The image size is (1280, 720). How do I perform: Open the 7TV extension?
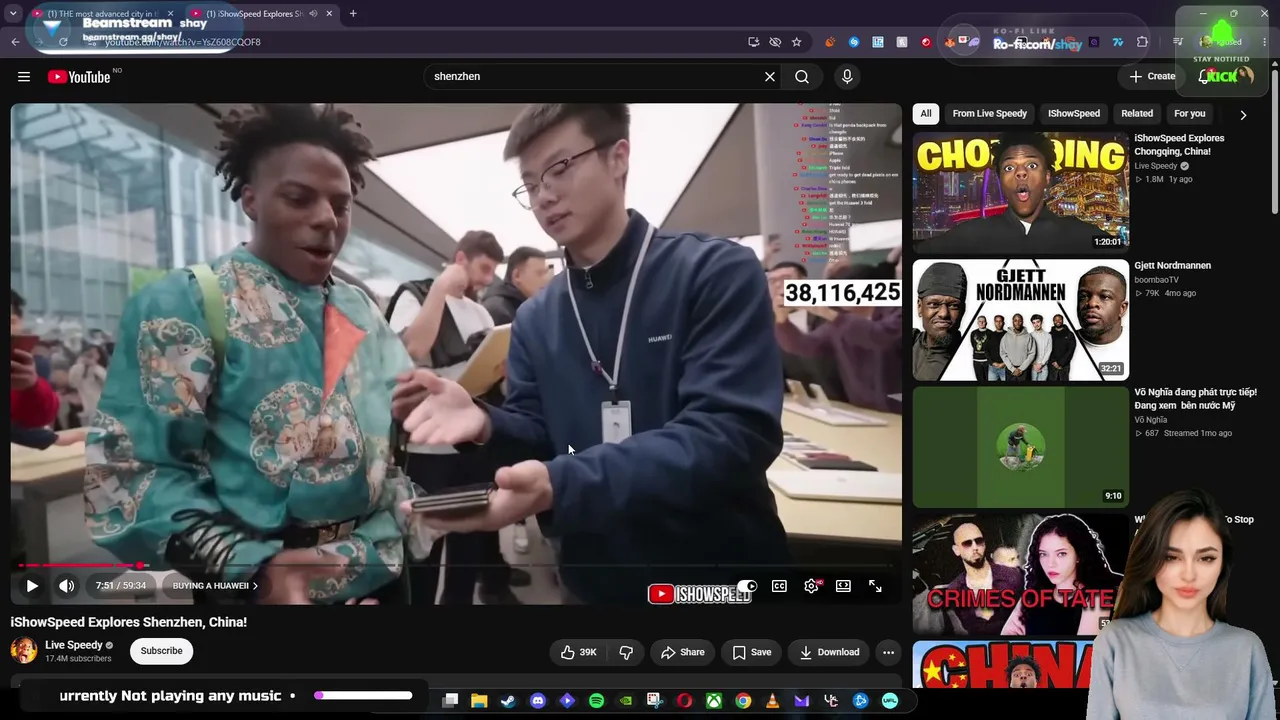tap(1118, 42)
